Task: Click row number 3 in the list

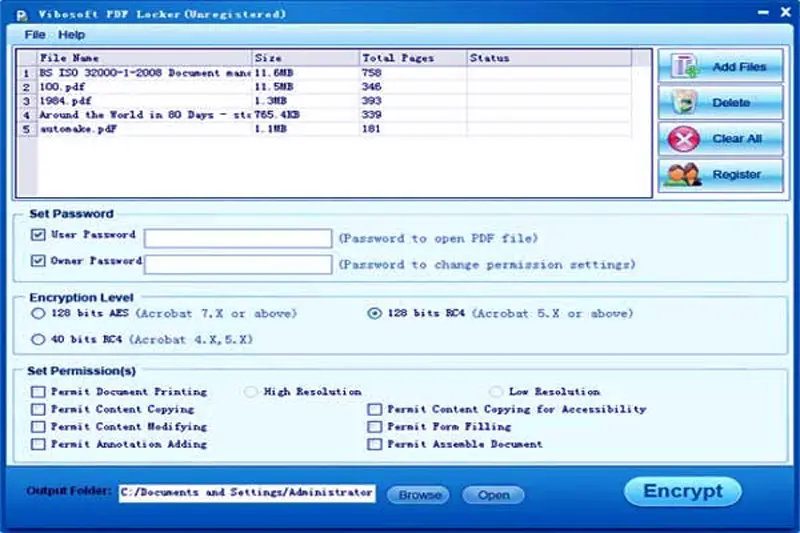Action: [27, 101]
